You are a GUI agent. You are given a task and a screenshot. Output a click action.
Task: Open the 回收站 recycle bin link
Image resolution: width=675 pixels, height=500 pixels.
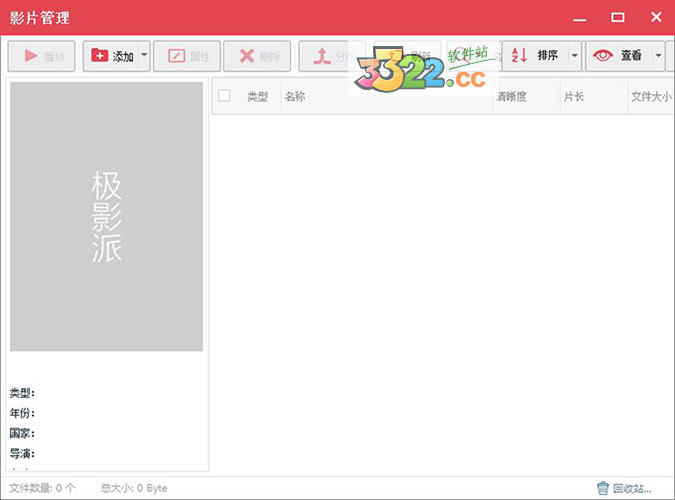pos(632,488)
